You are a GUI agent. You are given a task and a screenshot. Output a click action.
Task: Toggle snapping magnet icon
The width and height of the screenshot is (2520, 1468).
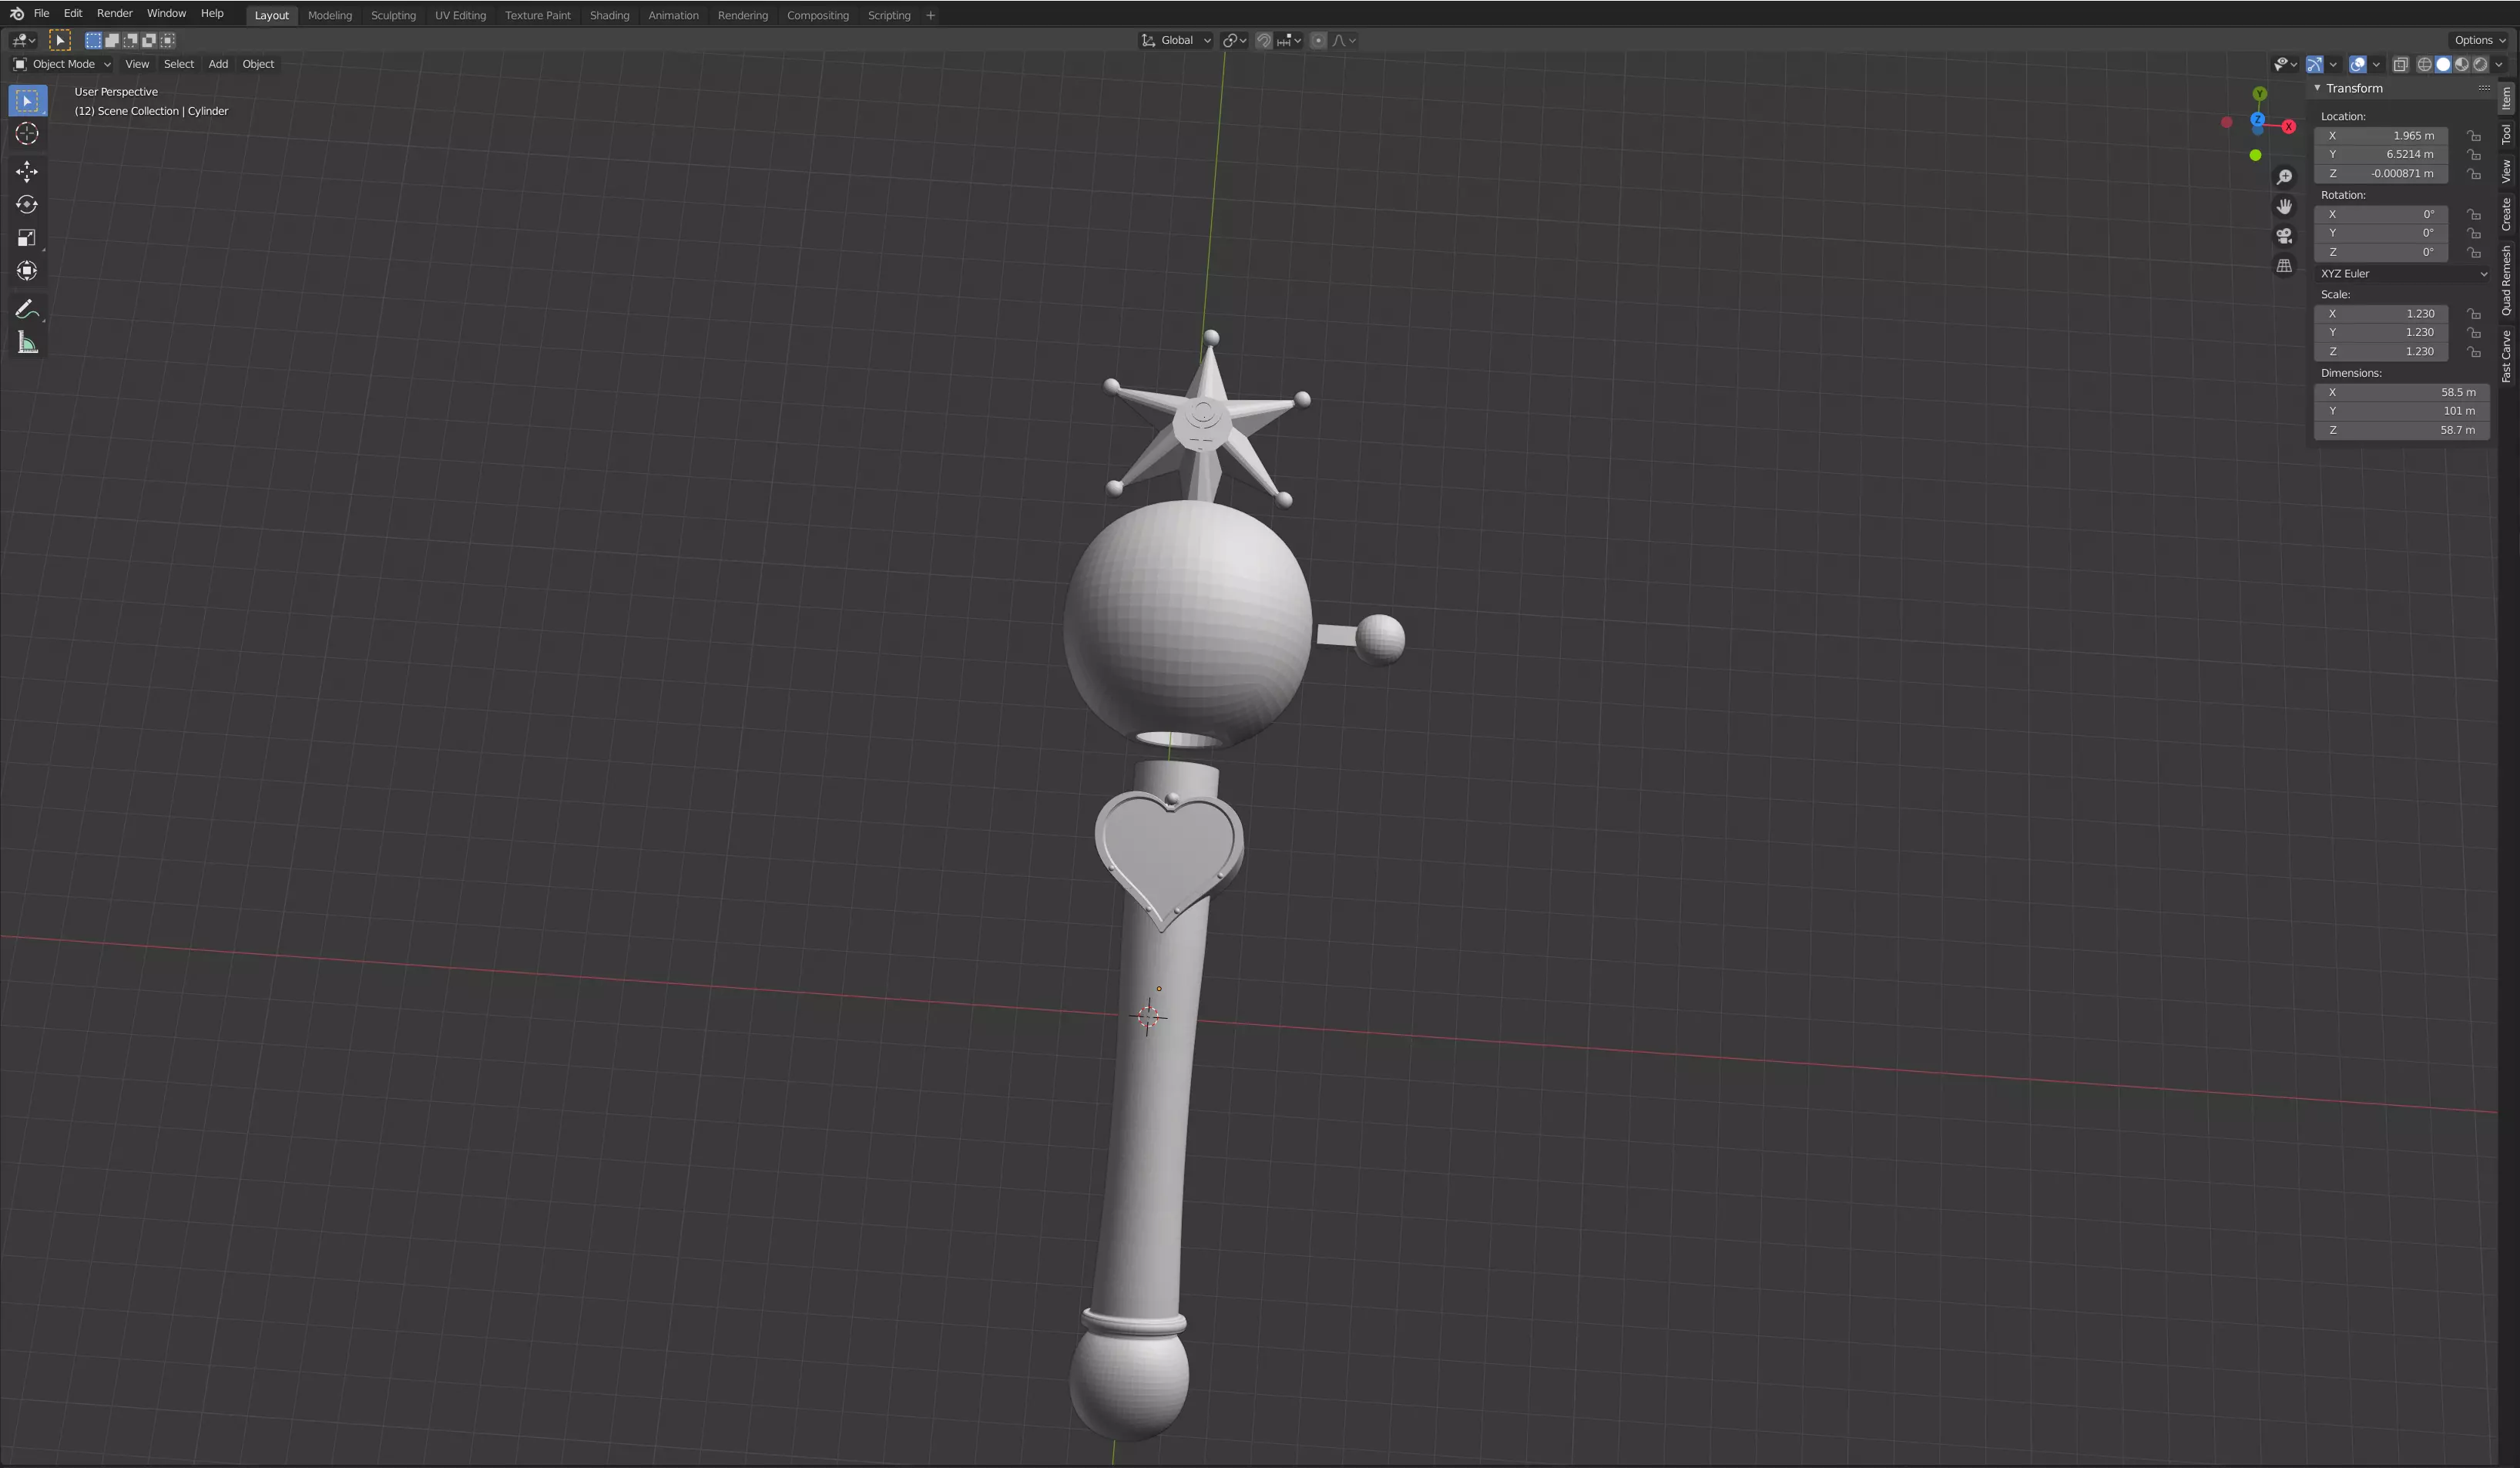(1264, 40)
